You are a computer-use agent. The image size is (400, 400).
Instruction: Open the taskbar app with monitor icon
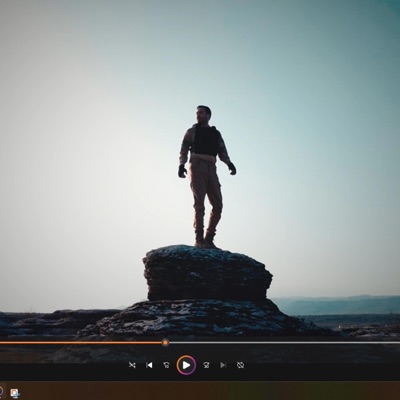click(x=15, y=393)
